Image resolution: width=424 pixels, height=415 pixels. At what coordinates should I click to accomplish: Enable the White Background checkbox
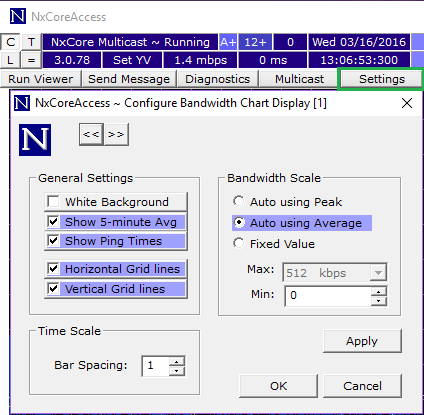click(53, 202)
